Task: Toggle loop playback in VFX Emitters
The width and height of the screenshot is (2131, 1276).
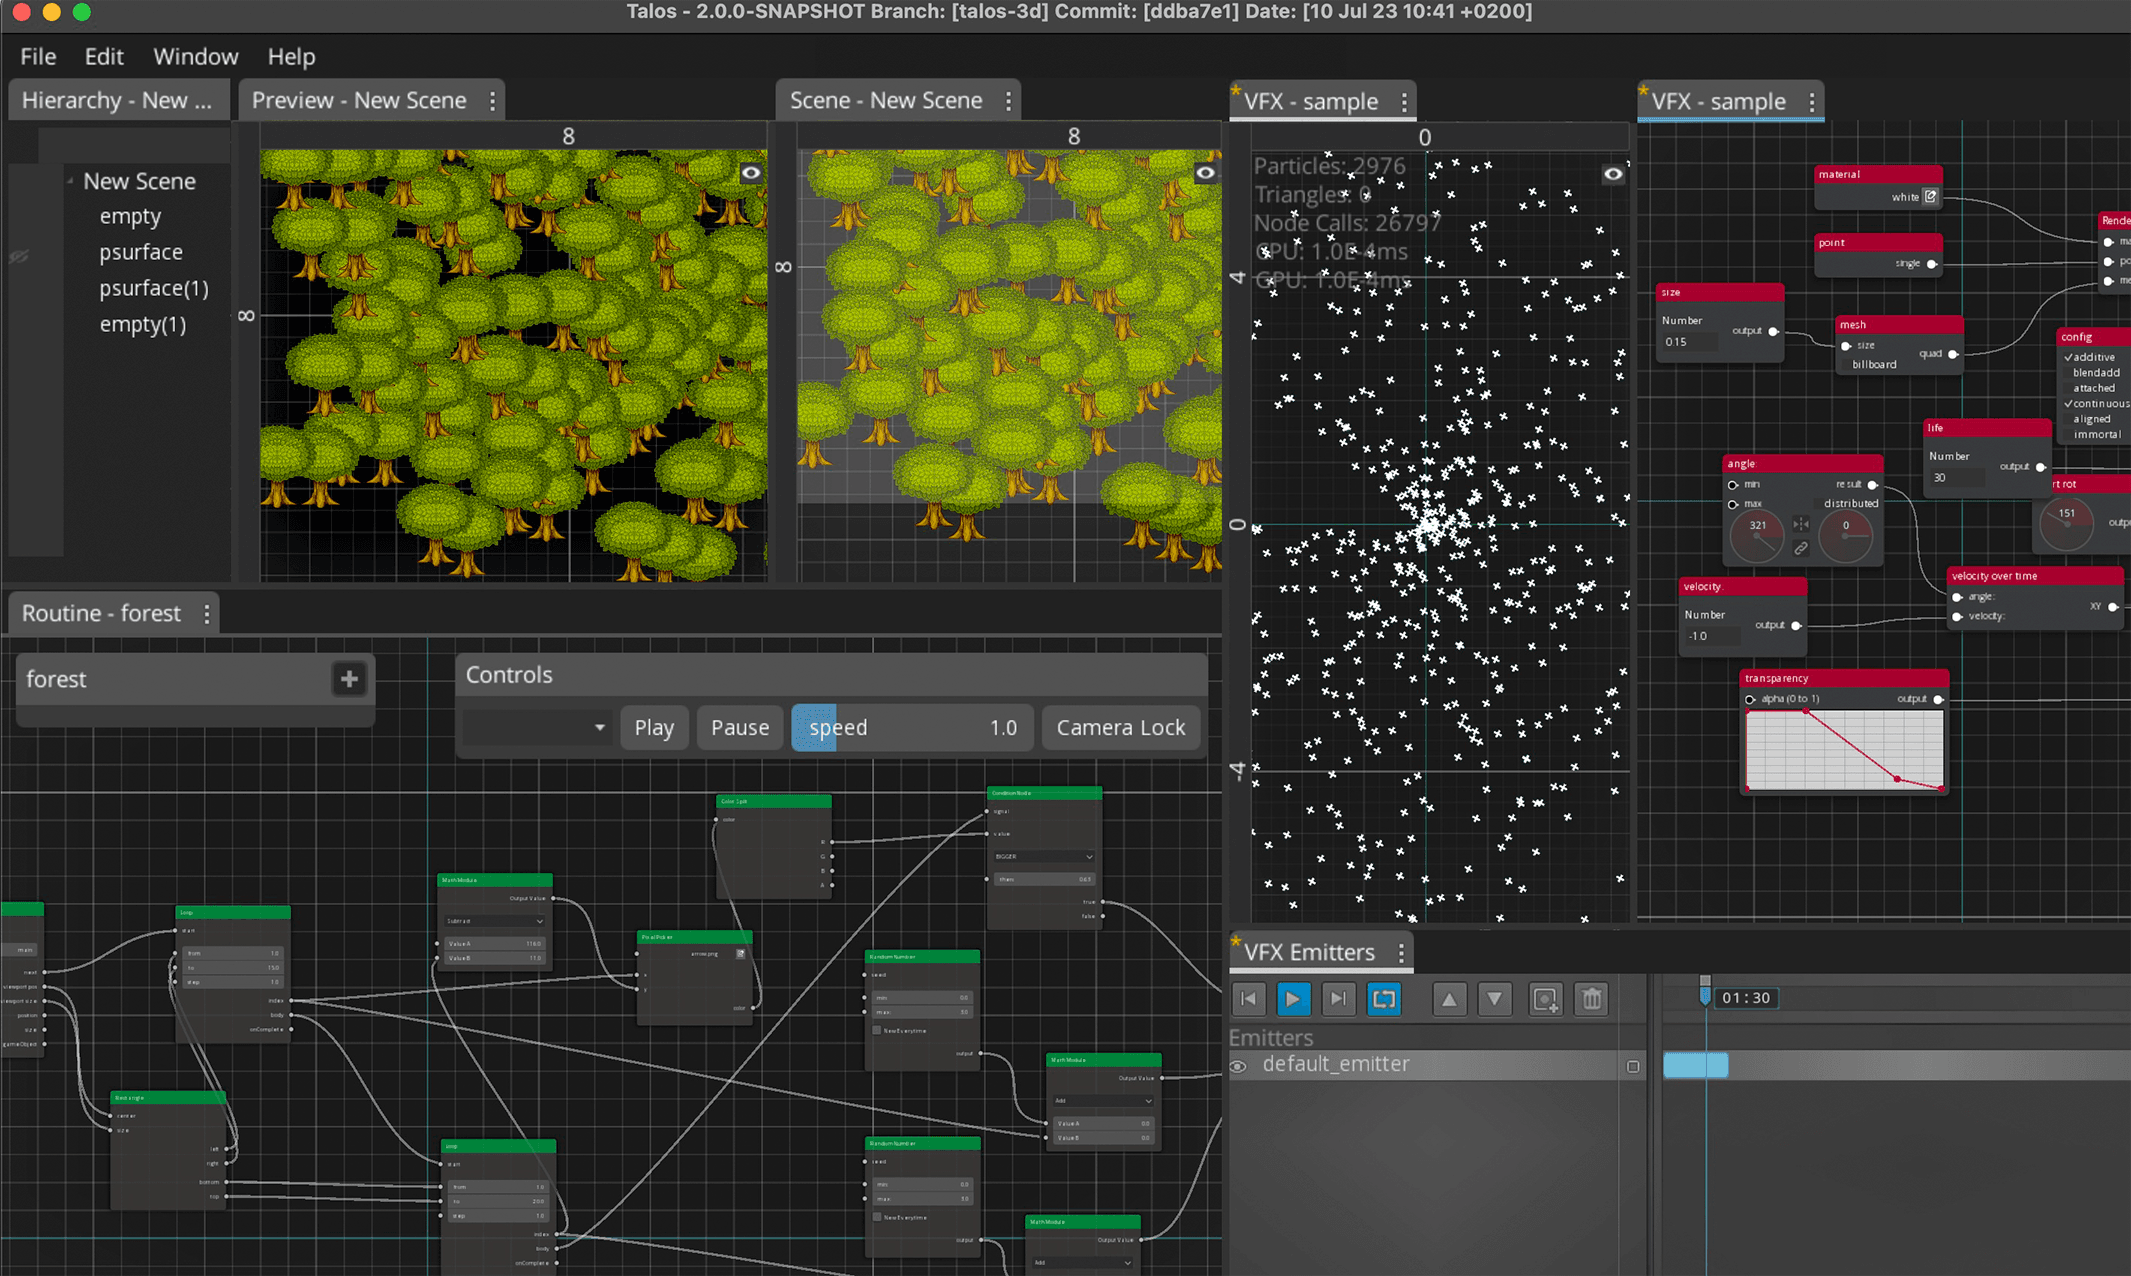Action: pyautogui.click(x=1384, y=998)
